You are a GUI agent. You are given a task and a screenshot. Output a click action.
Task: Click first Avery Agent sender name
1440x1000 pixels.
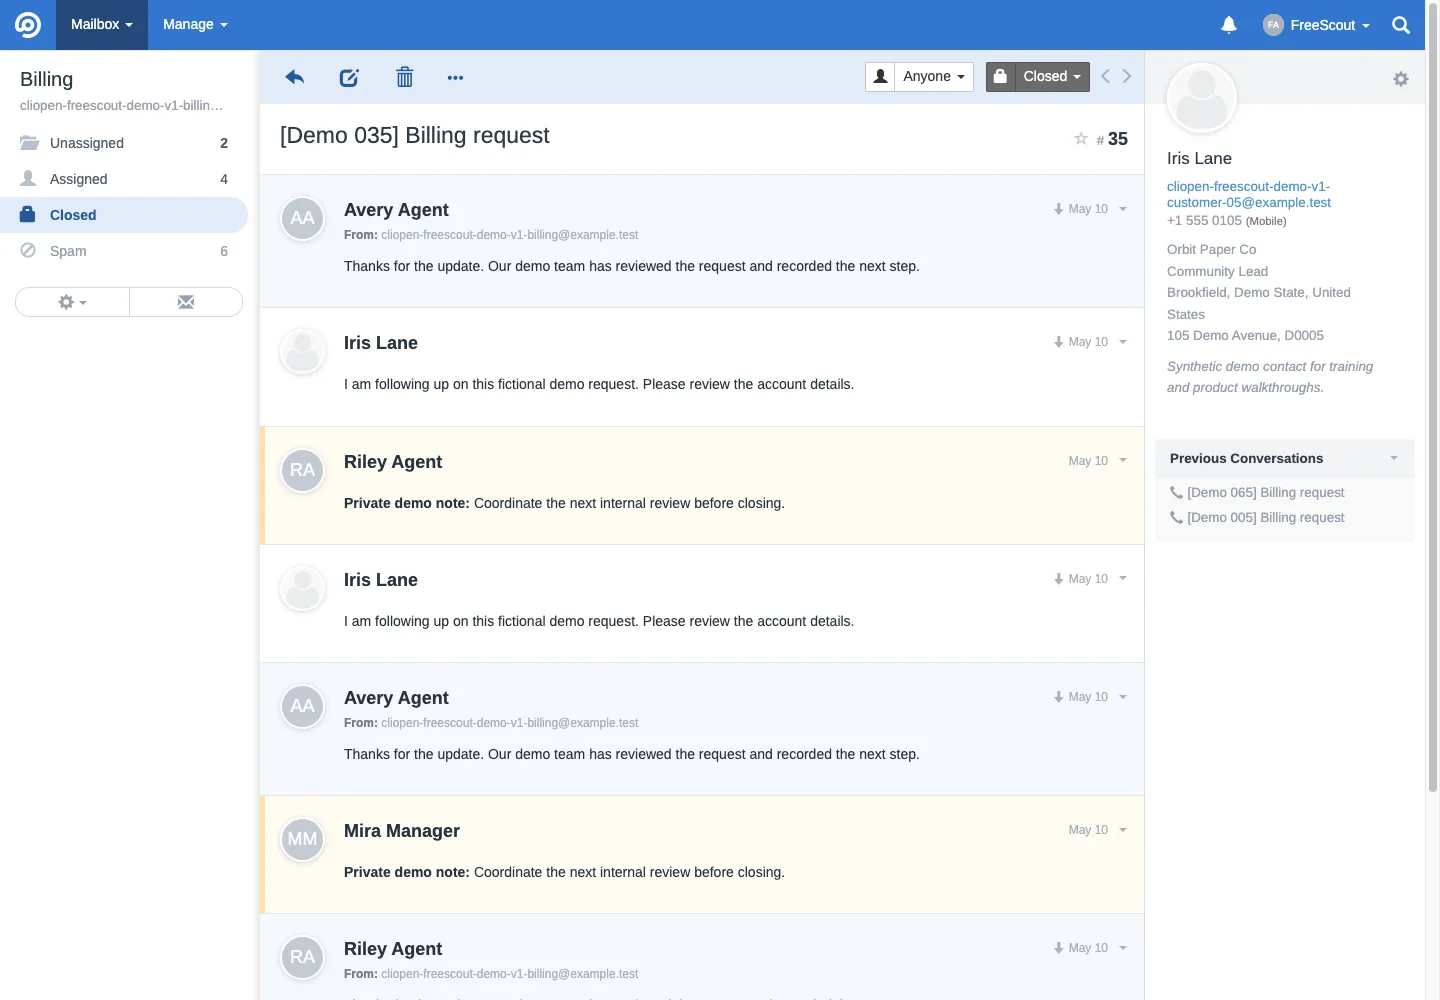tap(396, 210)
